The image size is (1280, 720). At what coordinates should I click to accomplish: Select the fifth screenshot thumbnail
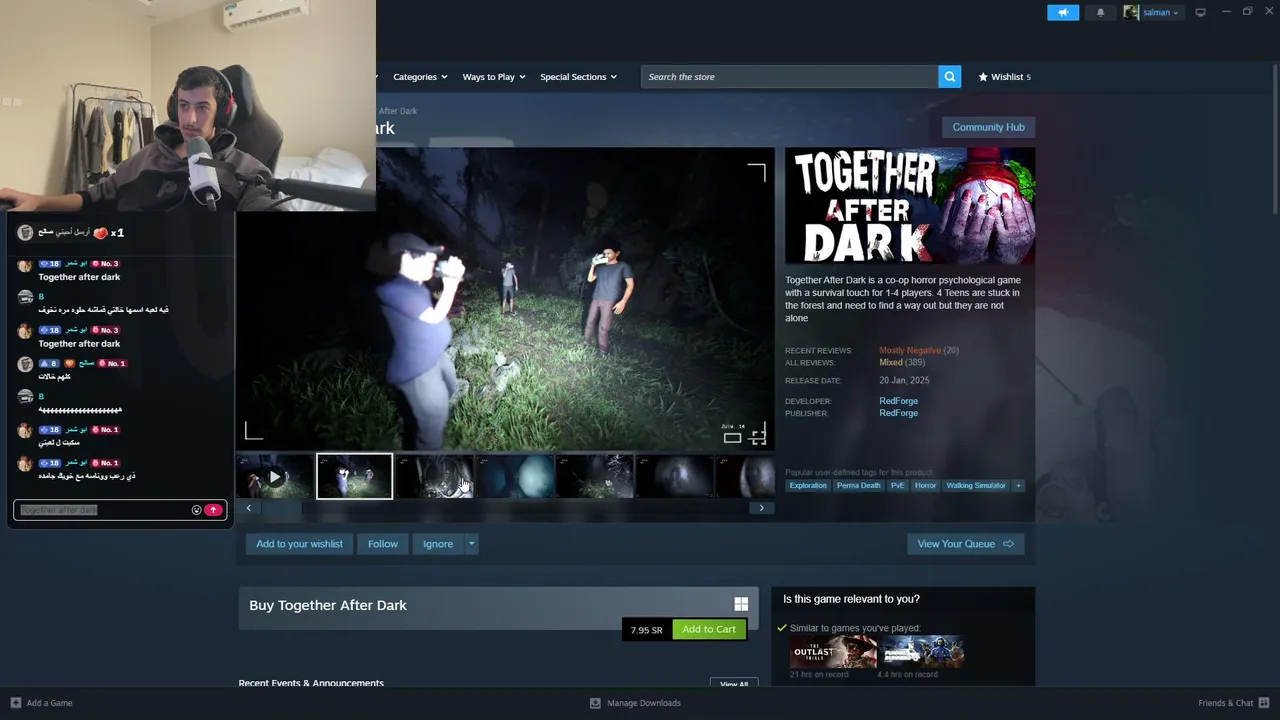[x=595, y=477]
